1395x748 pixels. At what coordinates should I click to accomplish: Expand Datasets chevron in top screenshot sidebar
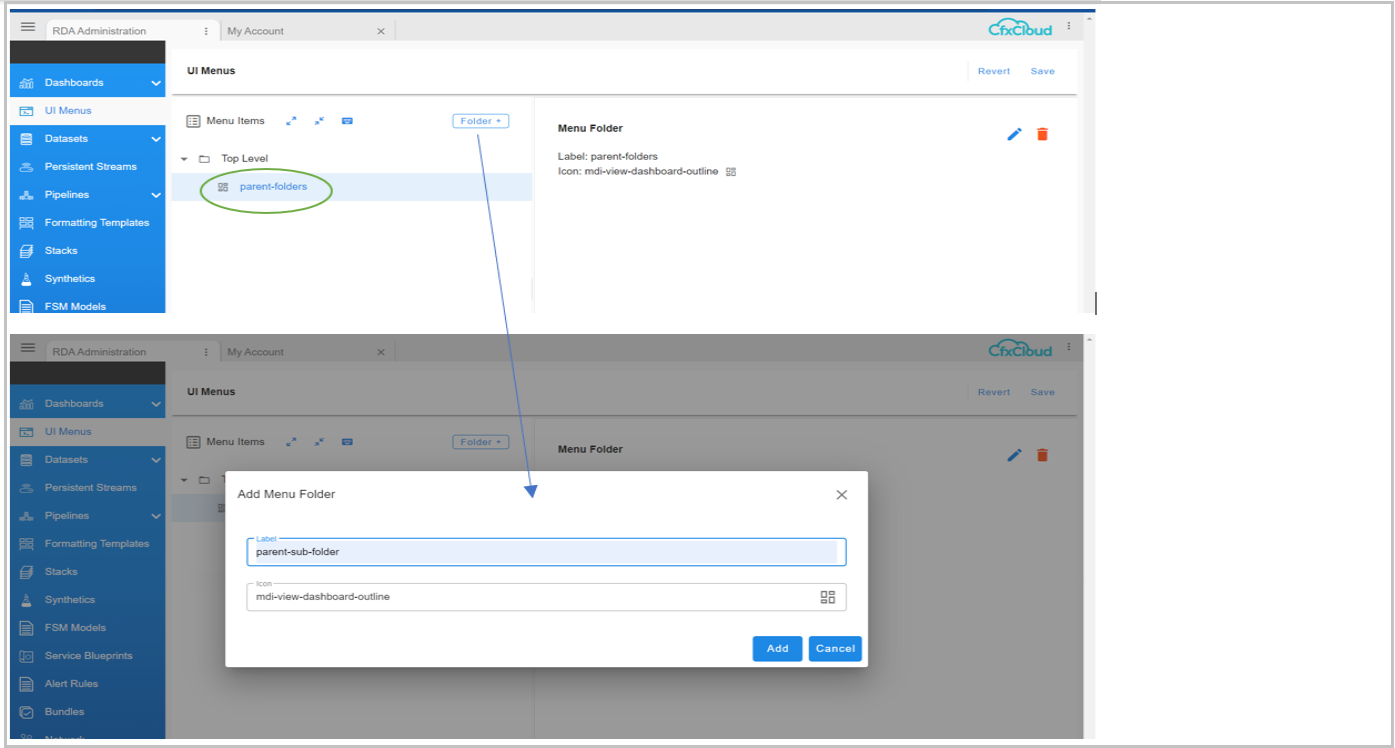[155, 139]
